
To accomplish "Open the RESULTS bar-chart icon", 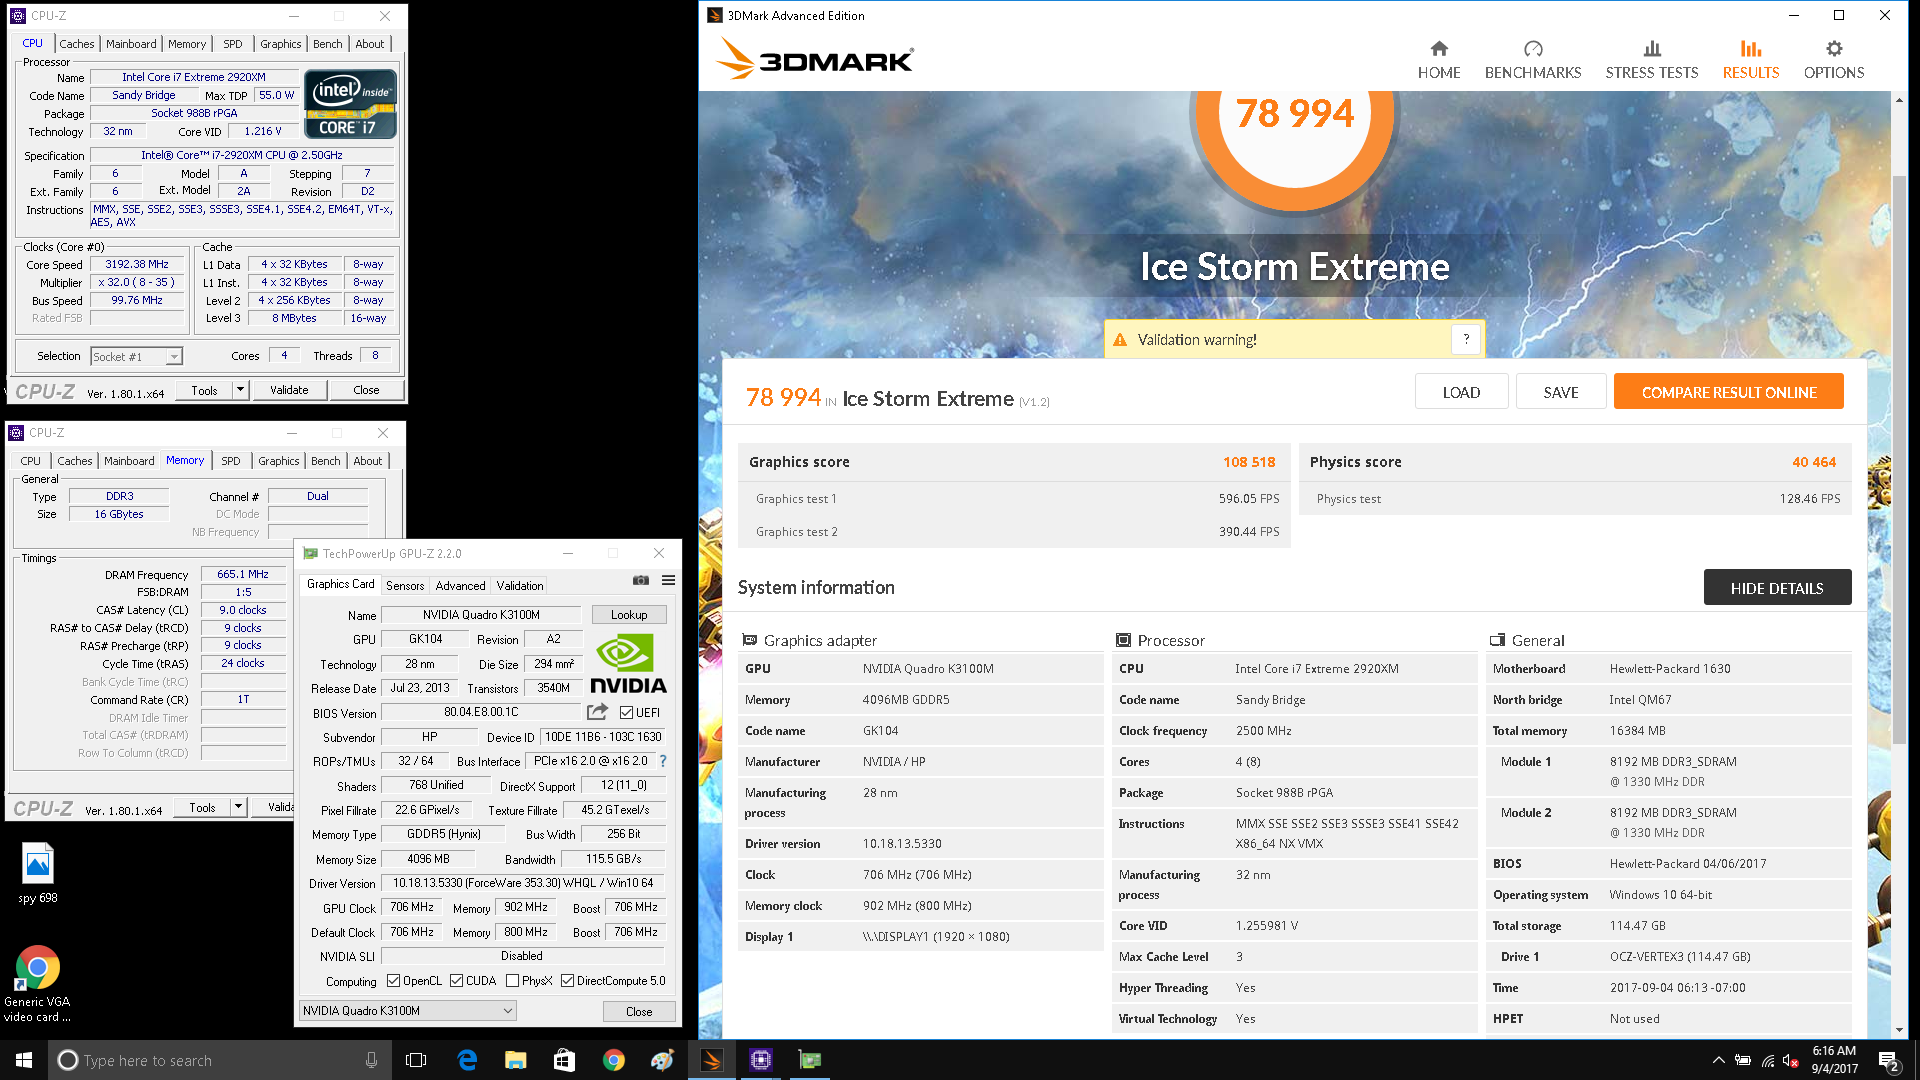I will (1750, 48).
